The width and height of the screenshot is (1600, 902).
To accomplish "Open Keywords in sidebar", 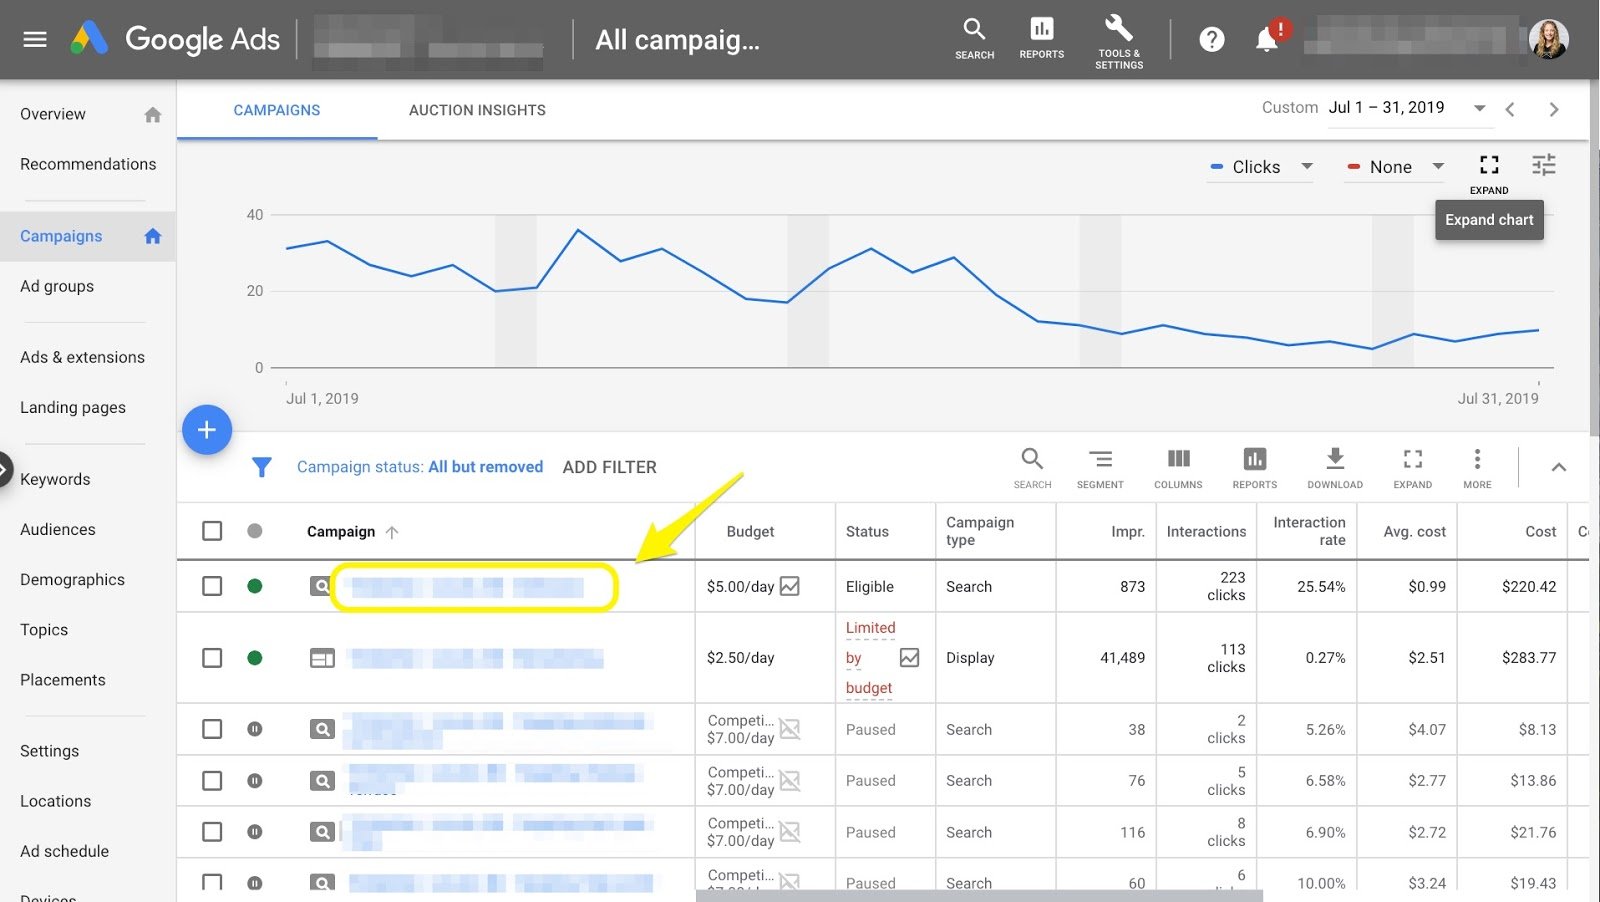I will (x=55, y=479).
